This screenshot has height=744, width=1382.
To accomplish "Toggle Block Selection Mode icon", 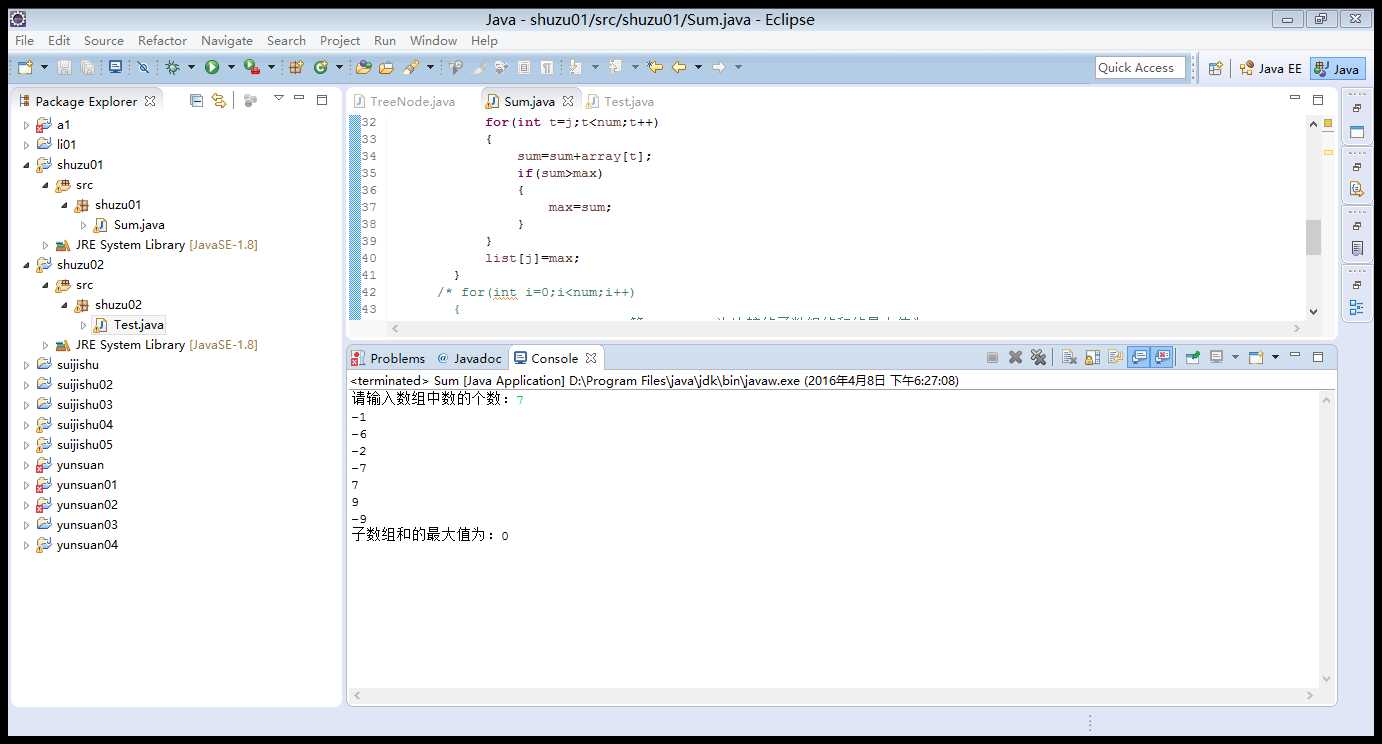I will [x=523, y=67].
